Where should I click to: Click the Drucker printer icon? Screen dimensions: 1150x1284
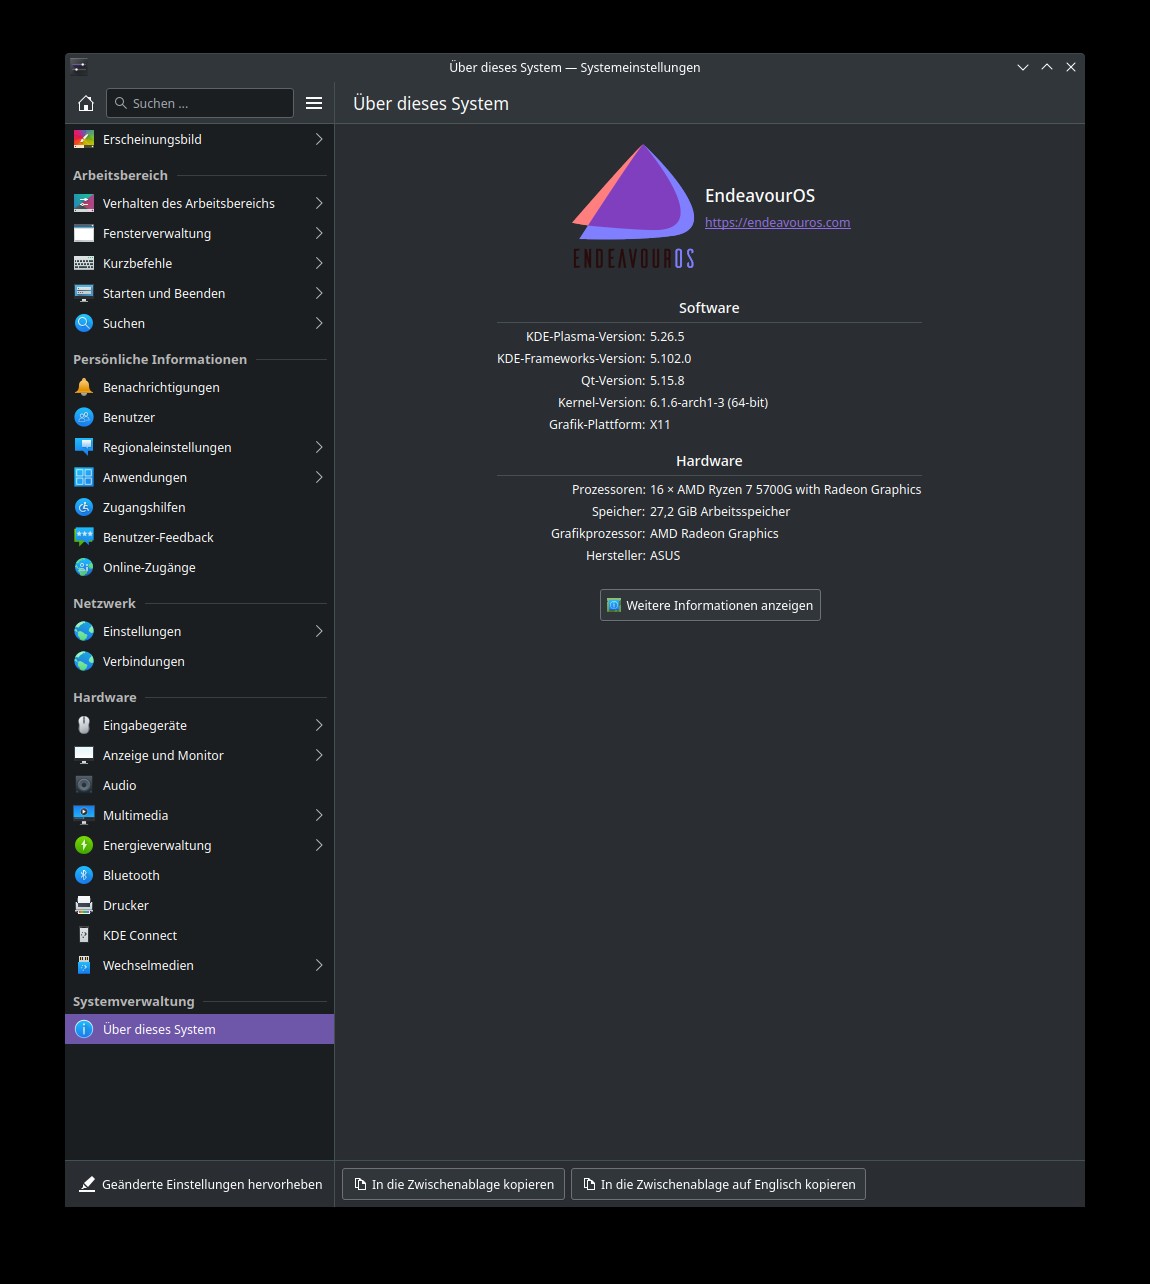tap(84, 905)
